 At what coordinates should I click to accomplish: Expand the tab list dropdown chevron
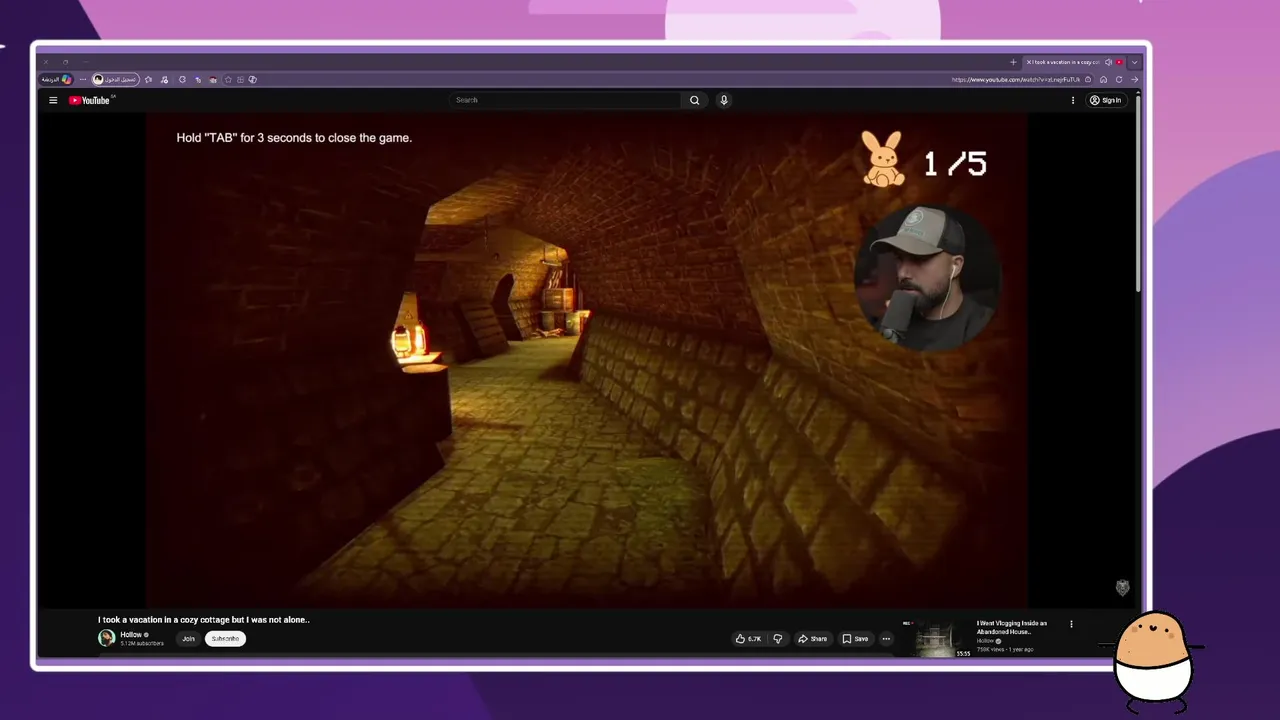click(x=1134, y=62)
